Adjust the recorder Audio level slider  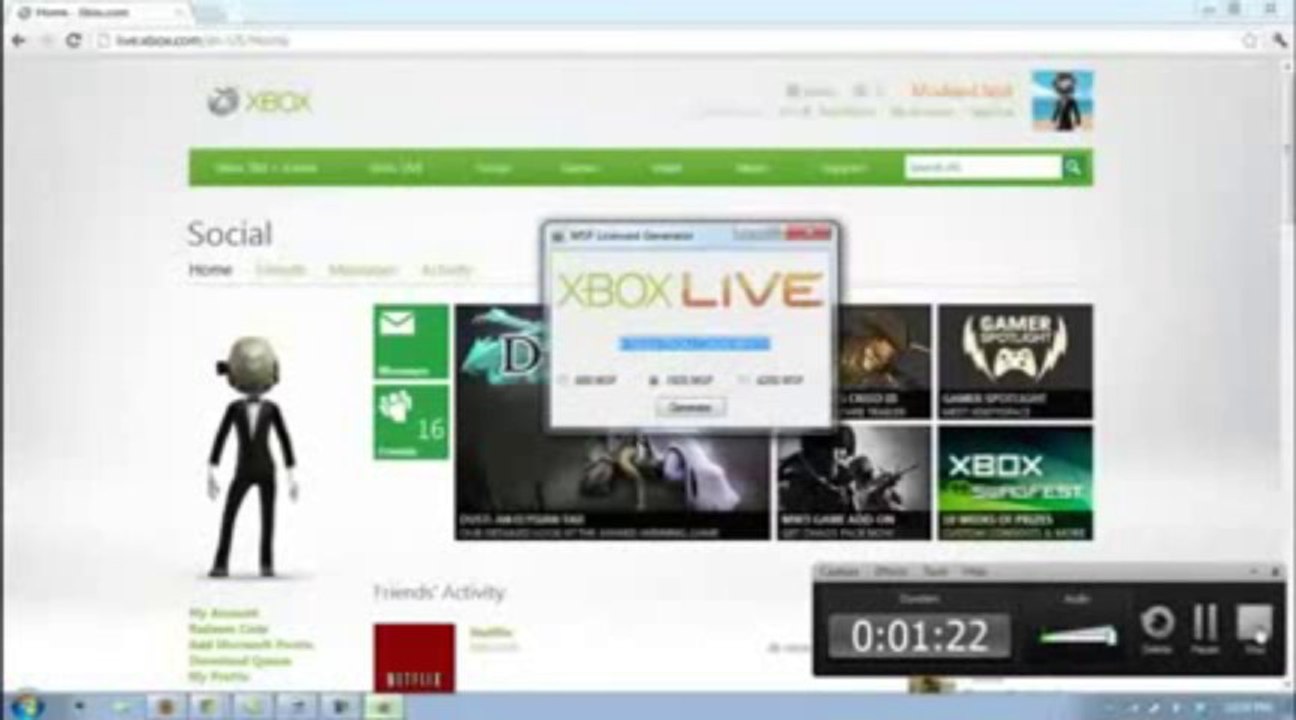click(1078, 635)
